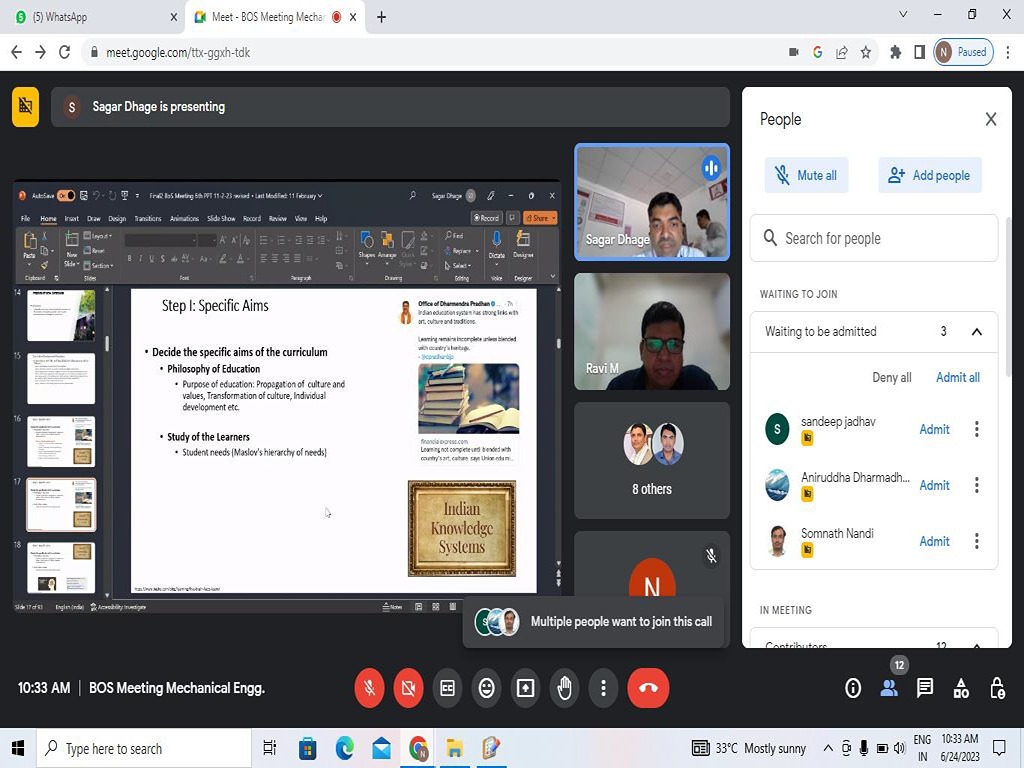
Task: Open the 8 others participants tile
Action: (x=652, y=460)
